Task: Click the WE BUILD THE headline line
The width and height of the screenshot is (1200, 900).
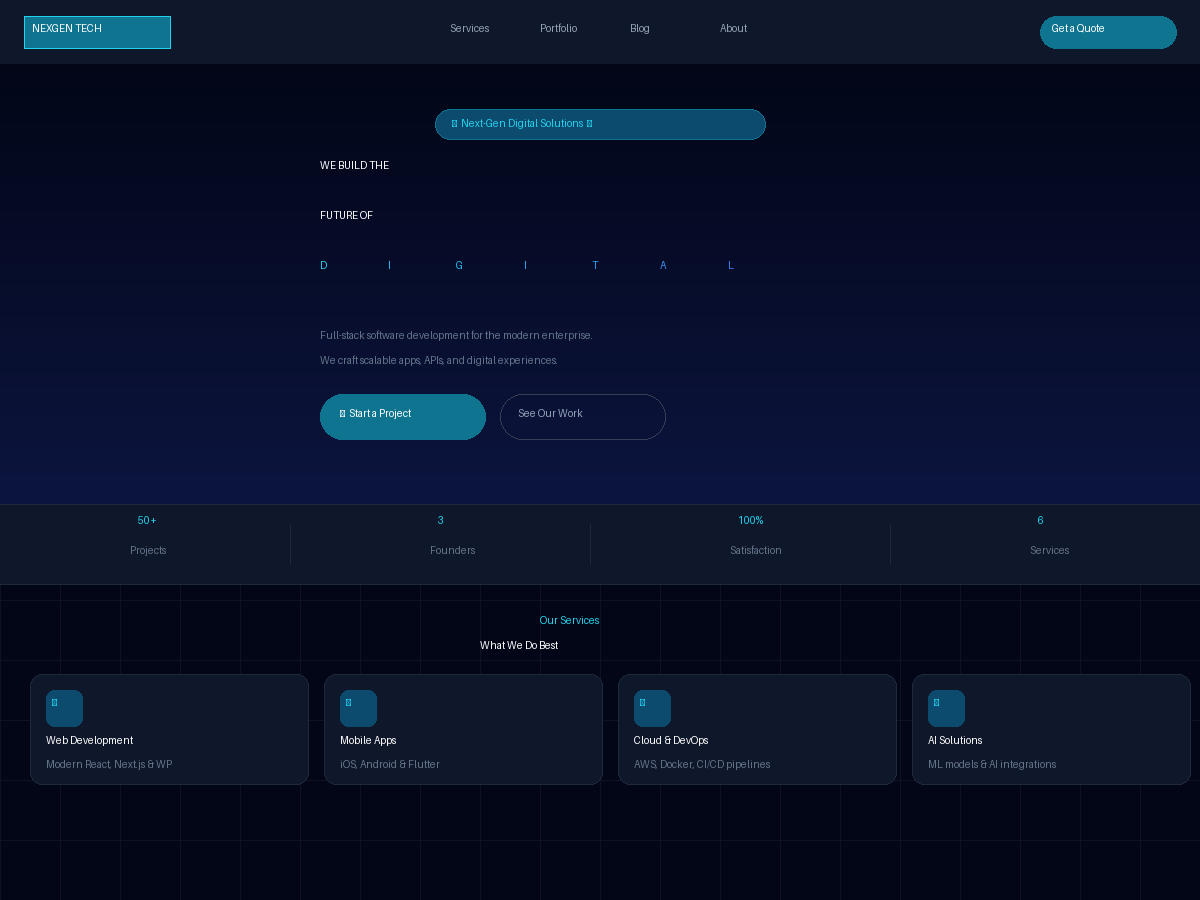Action: (x=355, y=166)
